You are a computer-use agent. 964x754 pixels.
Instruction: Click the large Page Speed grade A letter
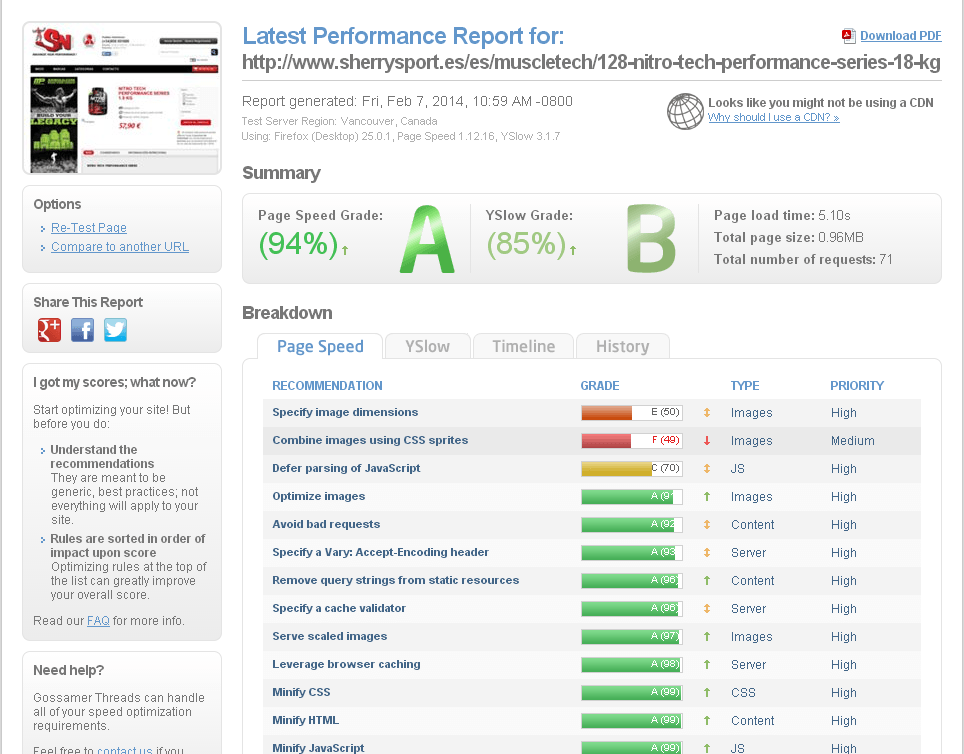427,239
